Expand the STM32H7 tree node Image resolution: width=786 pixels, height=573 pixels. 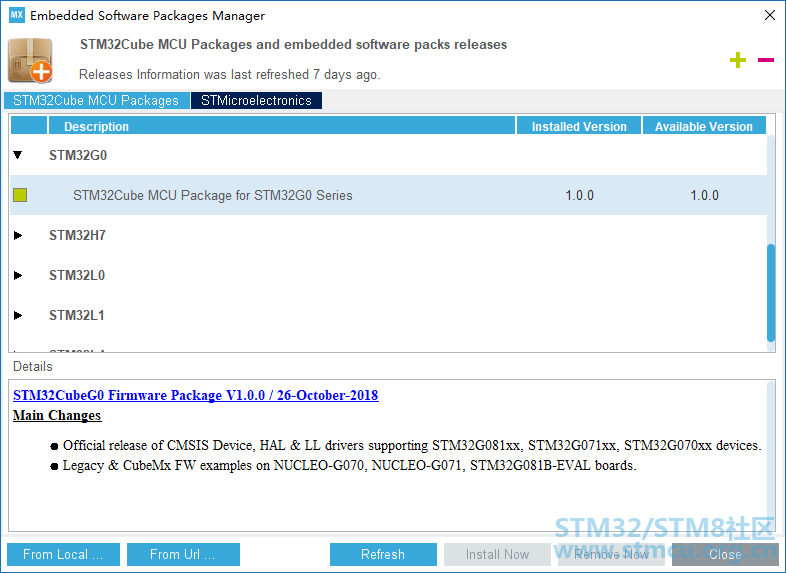click(18, 235)
